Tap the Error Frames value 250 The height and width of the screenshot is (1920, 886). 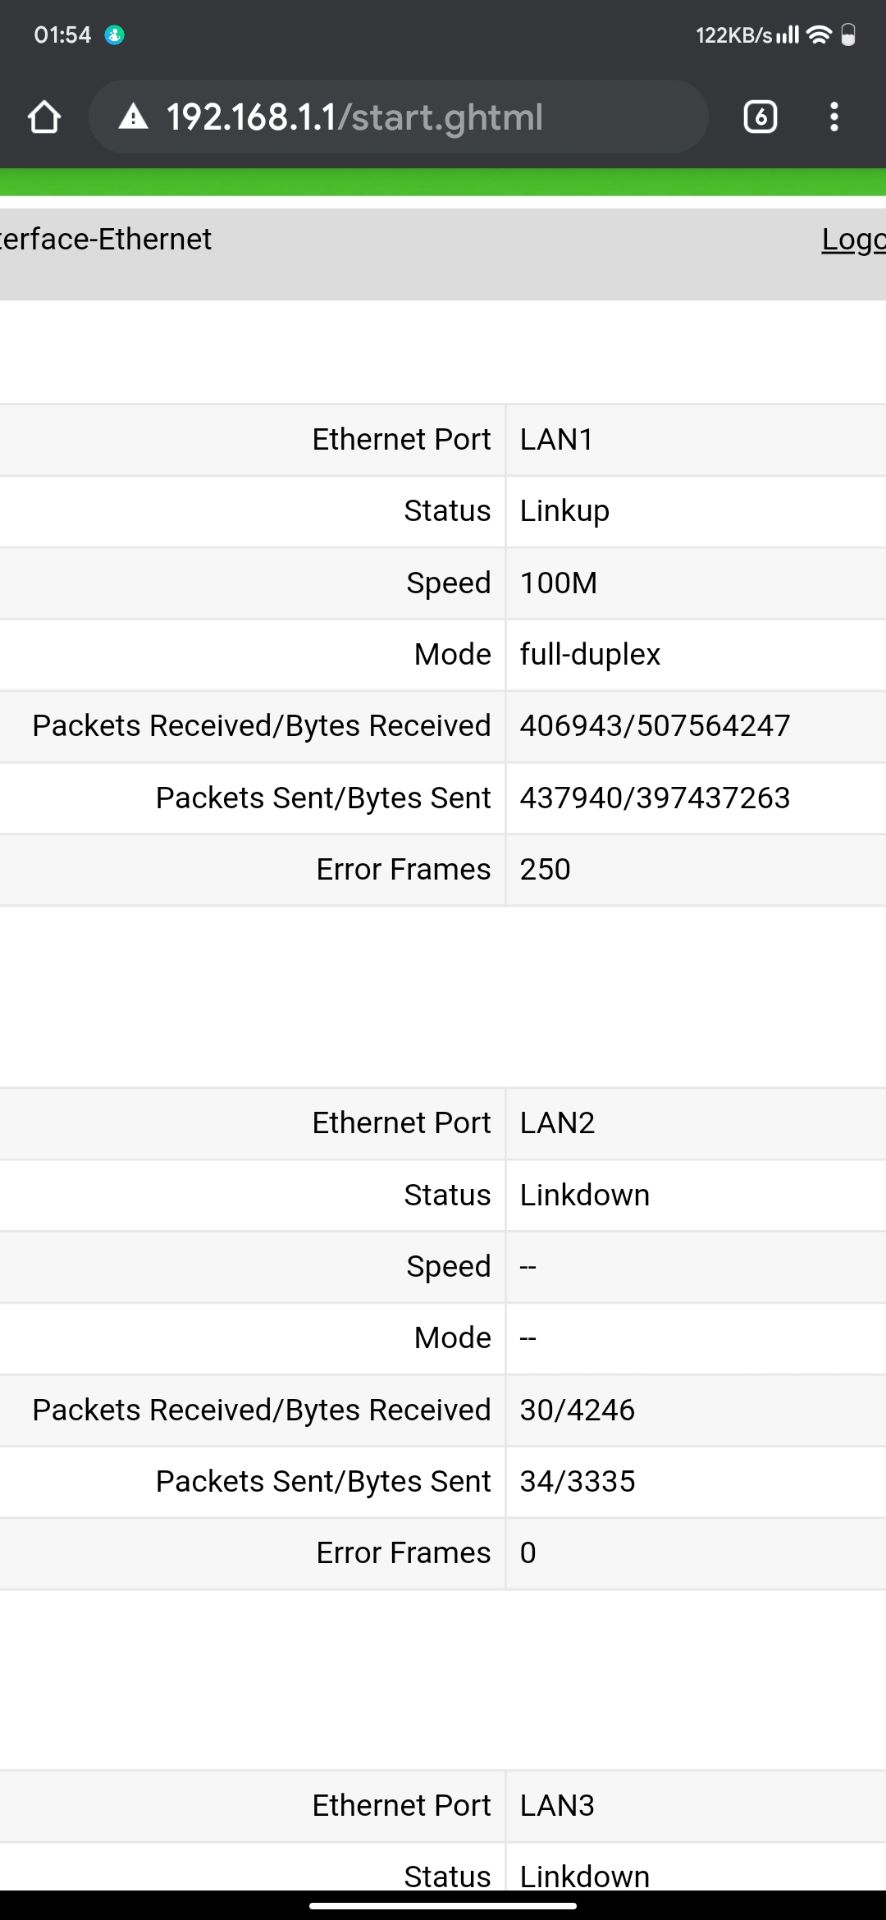click(x=545, y=869)
